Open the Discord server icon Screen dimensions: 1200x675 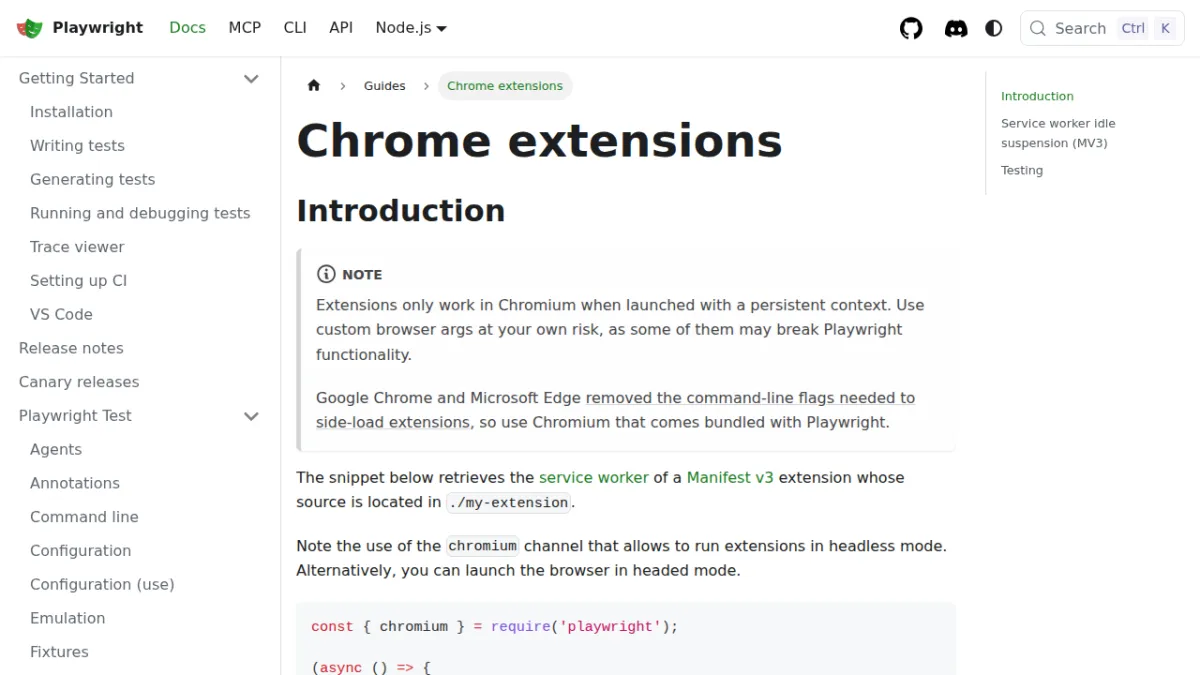click(x=956, y=28)
